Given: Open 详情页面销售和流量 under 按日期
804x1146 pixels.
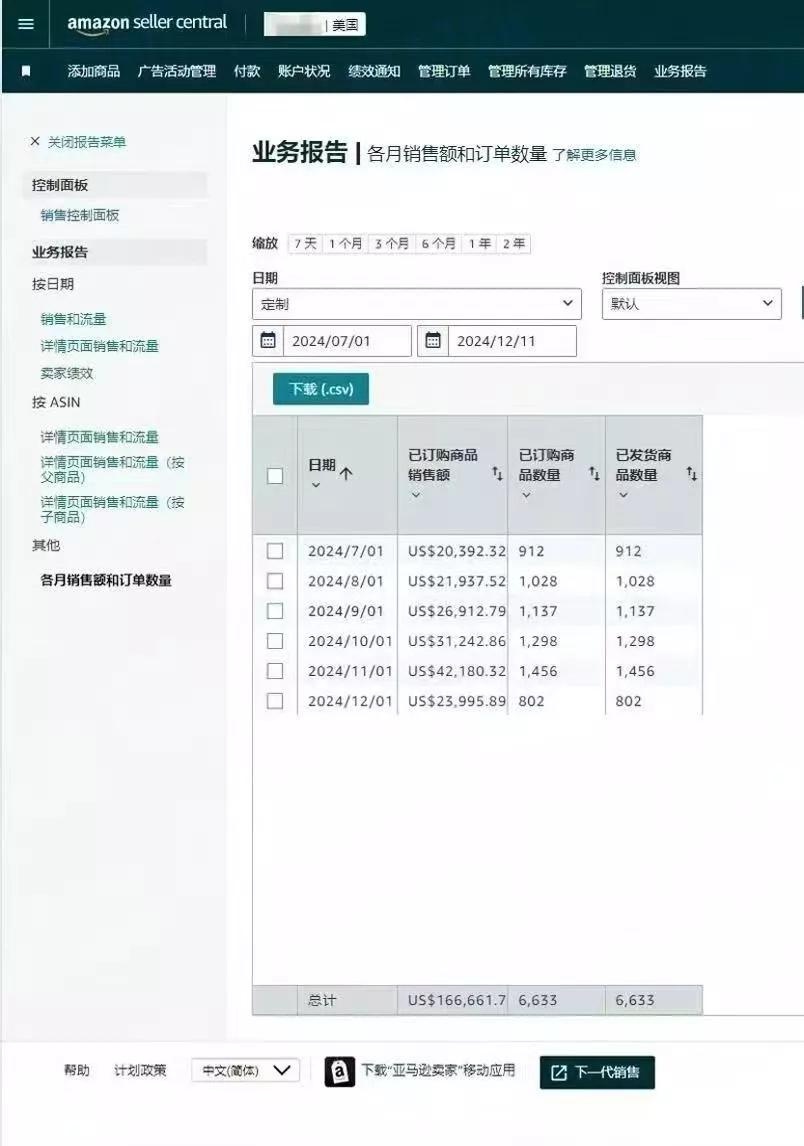Looking at the screenshot, I should [99, 346].
